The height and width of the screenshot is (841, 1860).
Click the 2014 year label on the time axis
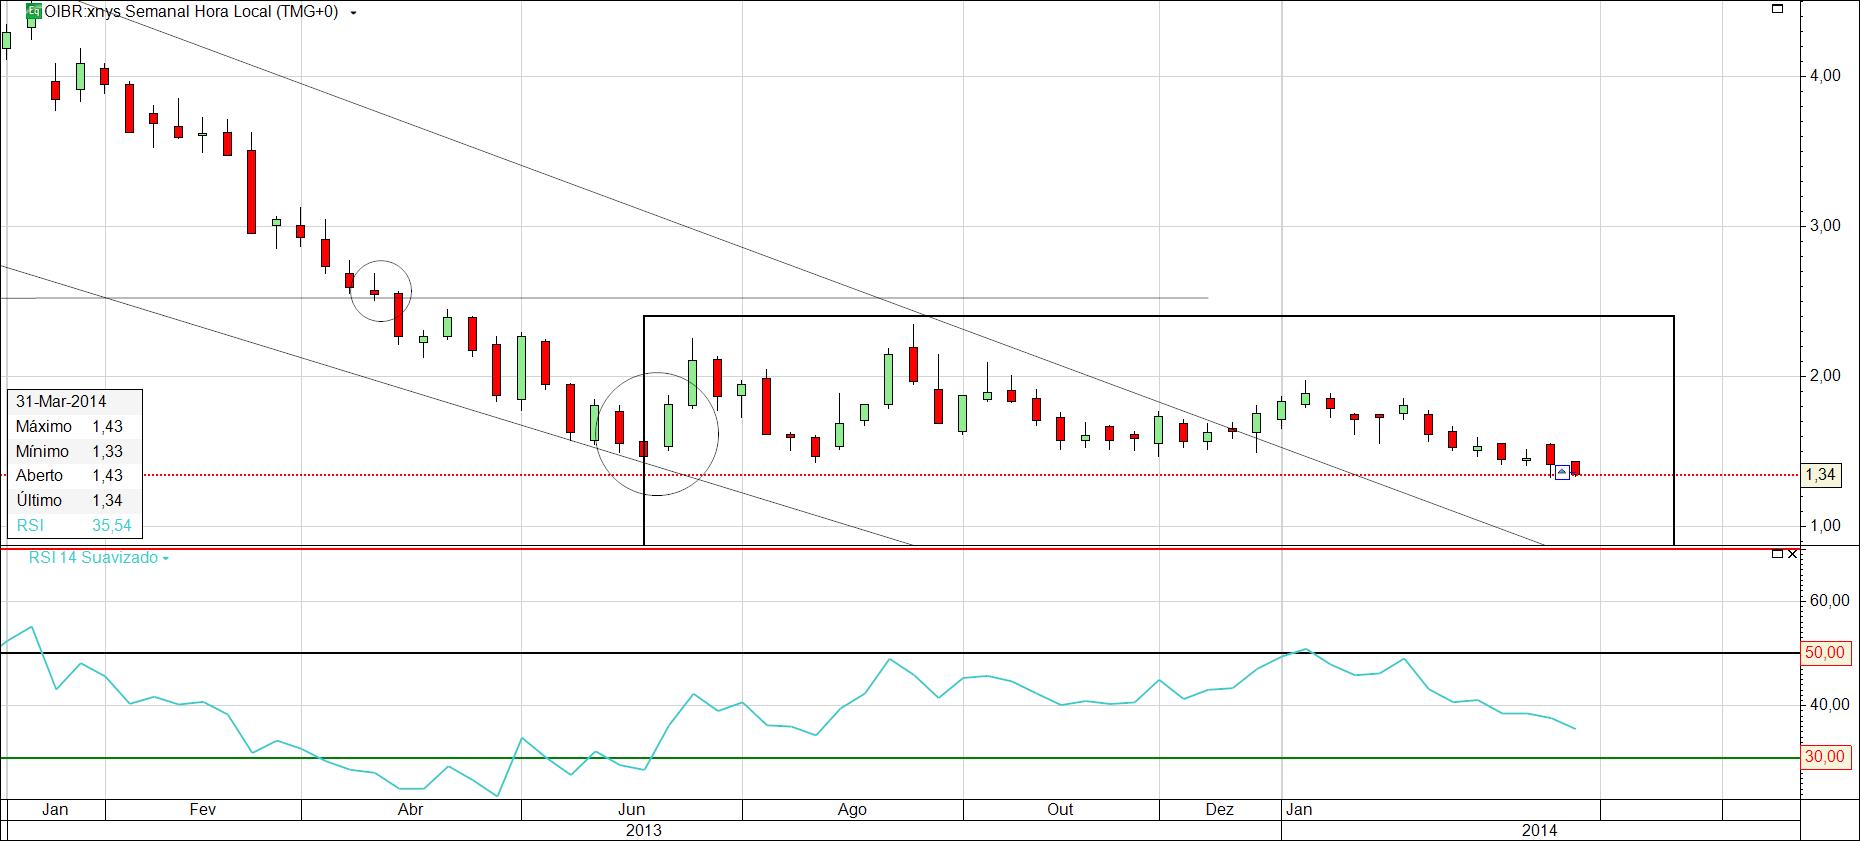click(x=1539, y=831)
